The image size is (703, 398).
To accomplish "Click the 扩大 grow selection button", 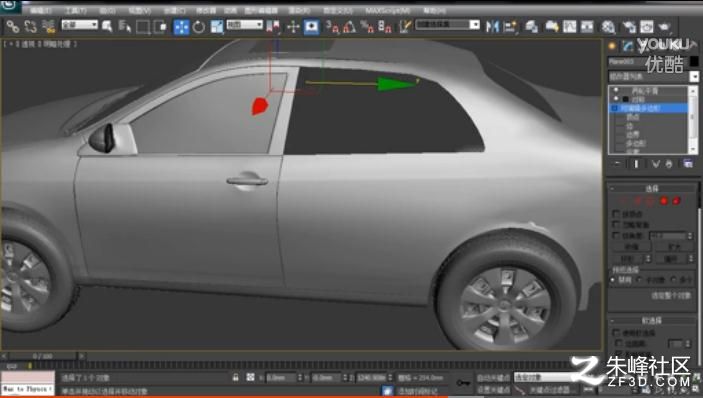I will coord(674,247).
